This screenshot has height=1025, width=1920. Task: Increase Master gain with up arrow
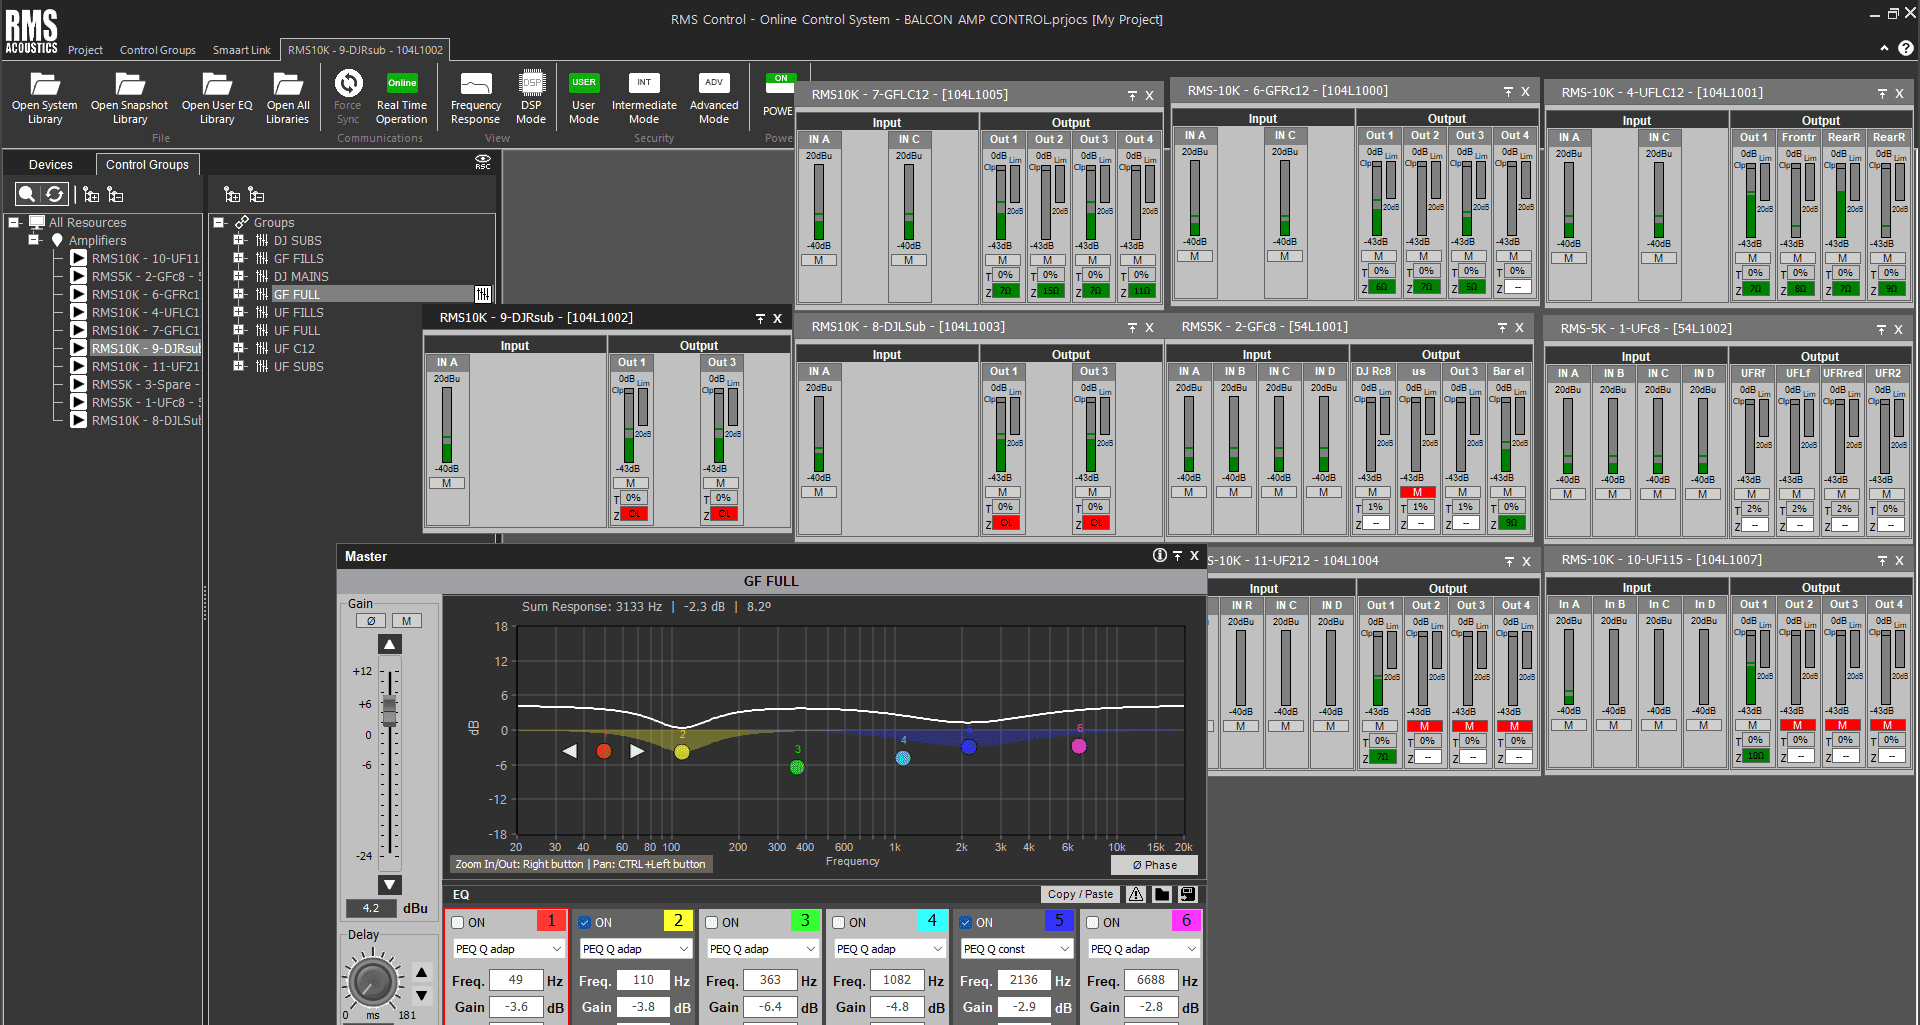(x=390, y=644)
